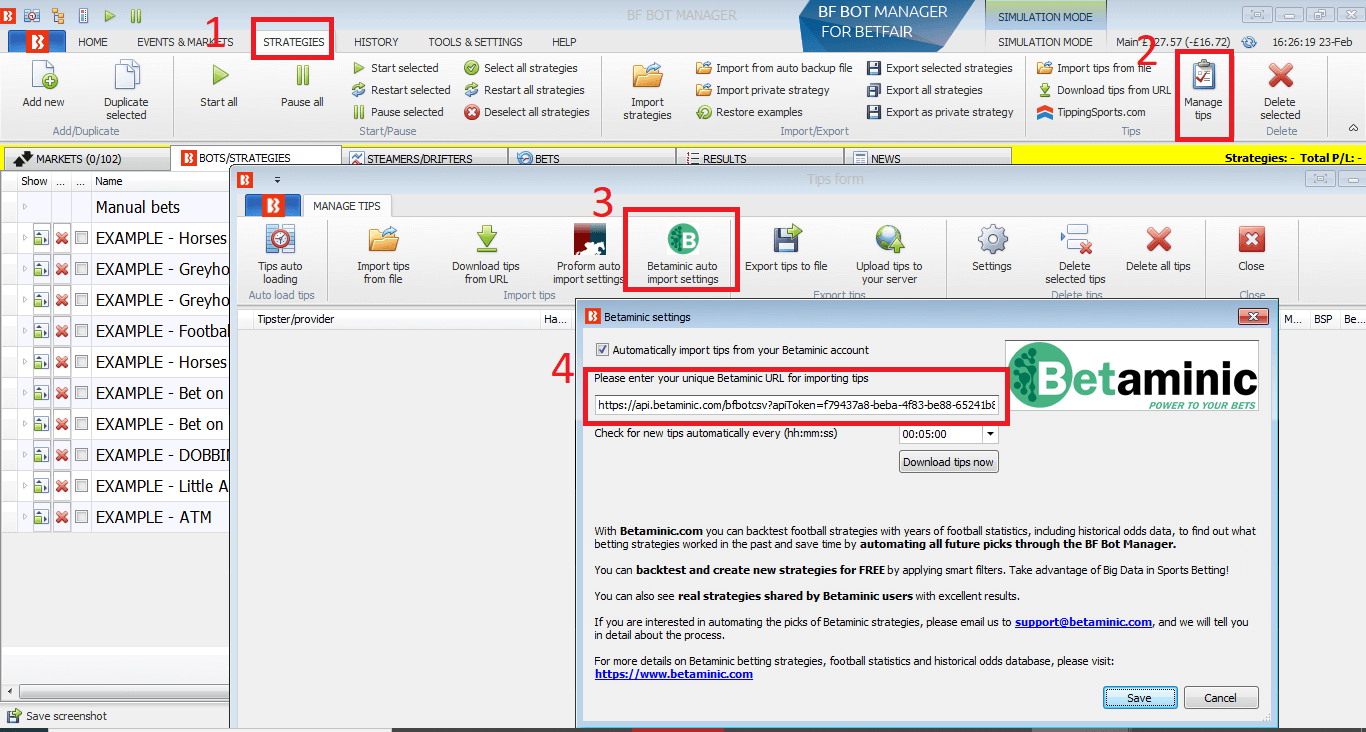Switch to the STEAMERS/DRIFTERS tab

point(424,158)
